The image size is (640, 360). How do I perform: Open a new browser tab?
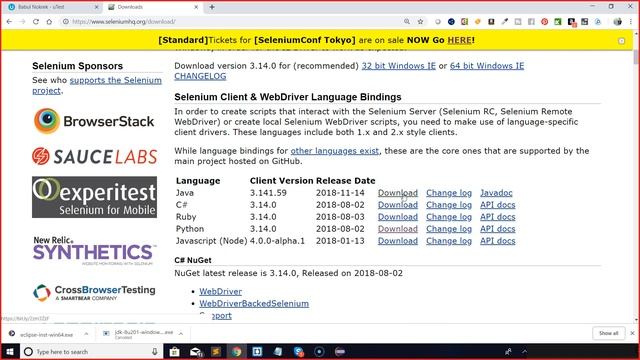coord(212,7)
